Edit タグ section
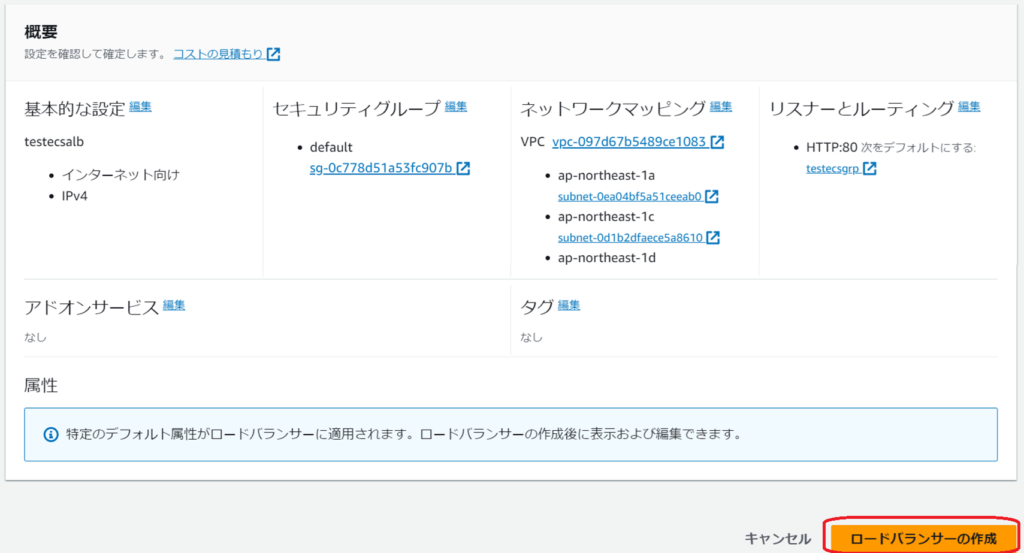Screen dimensions: 1024x553 pyautogui.click(x=569, y=306)
